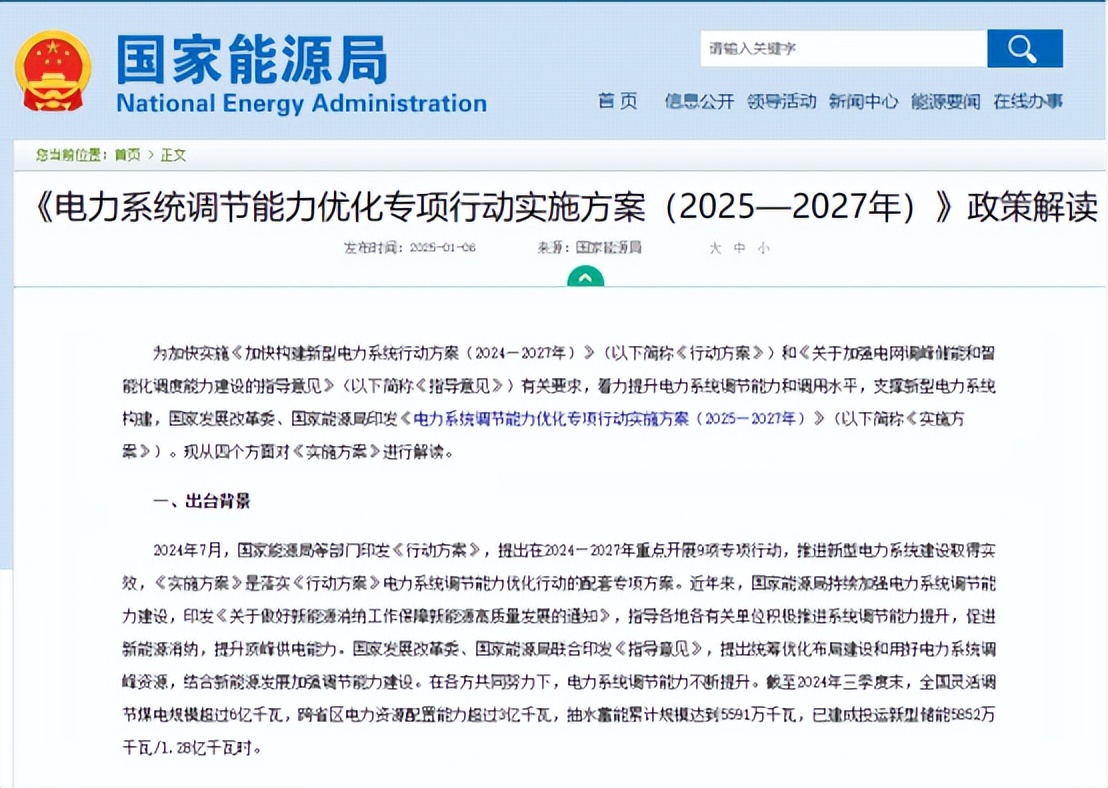
Task: Set font size to 大
Action: click(715, 248)
